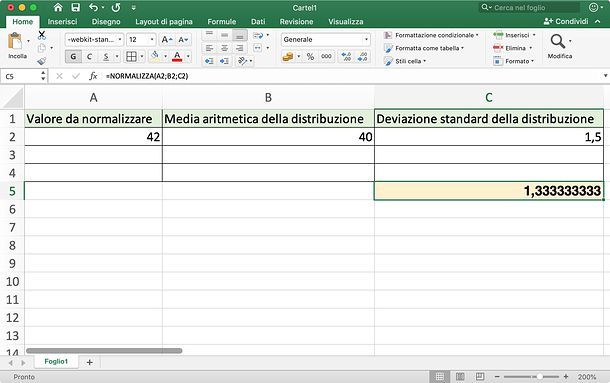Save the workbook with the floppy disk icon
This screenshot has width=610, height=383.
tap(76, 7)
